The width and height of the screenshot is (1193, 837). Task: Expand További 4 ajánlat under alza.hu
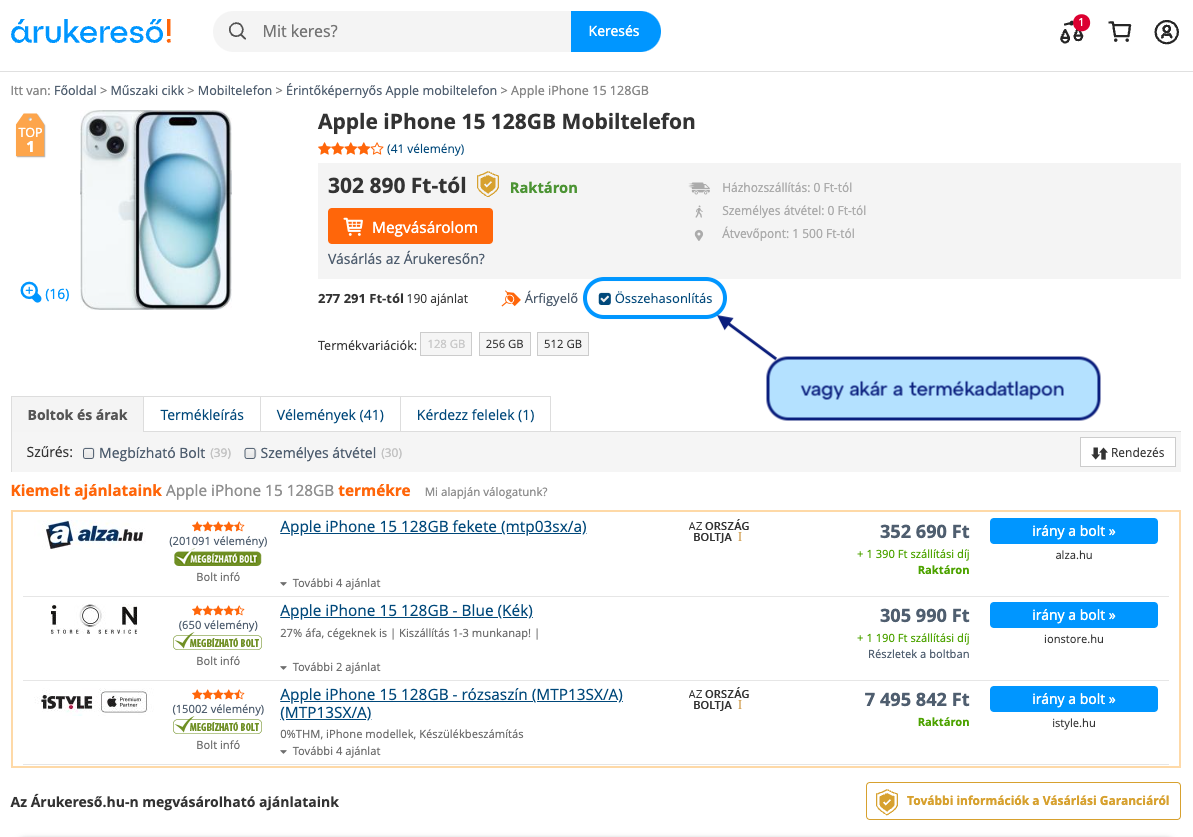(x=330, y=583)
